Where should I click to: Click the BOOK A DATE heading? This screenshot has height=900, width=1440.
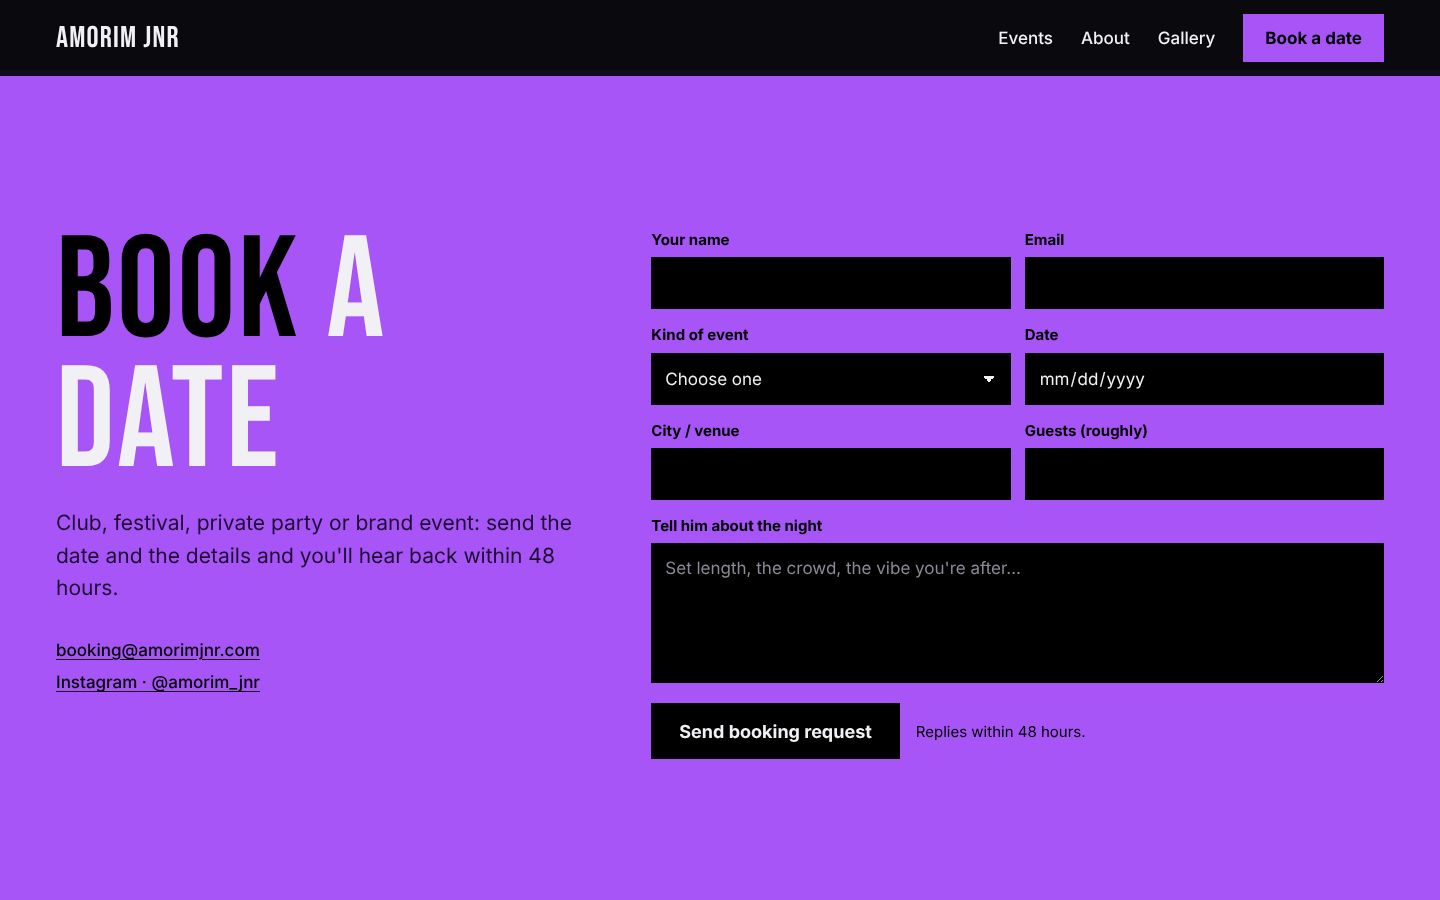pos(221,350)
